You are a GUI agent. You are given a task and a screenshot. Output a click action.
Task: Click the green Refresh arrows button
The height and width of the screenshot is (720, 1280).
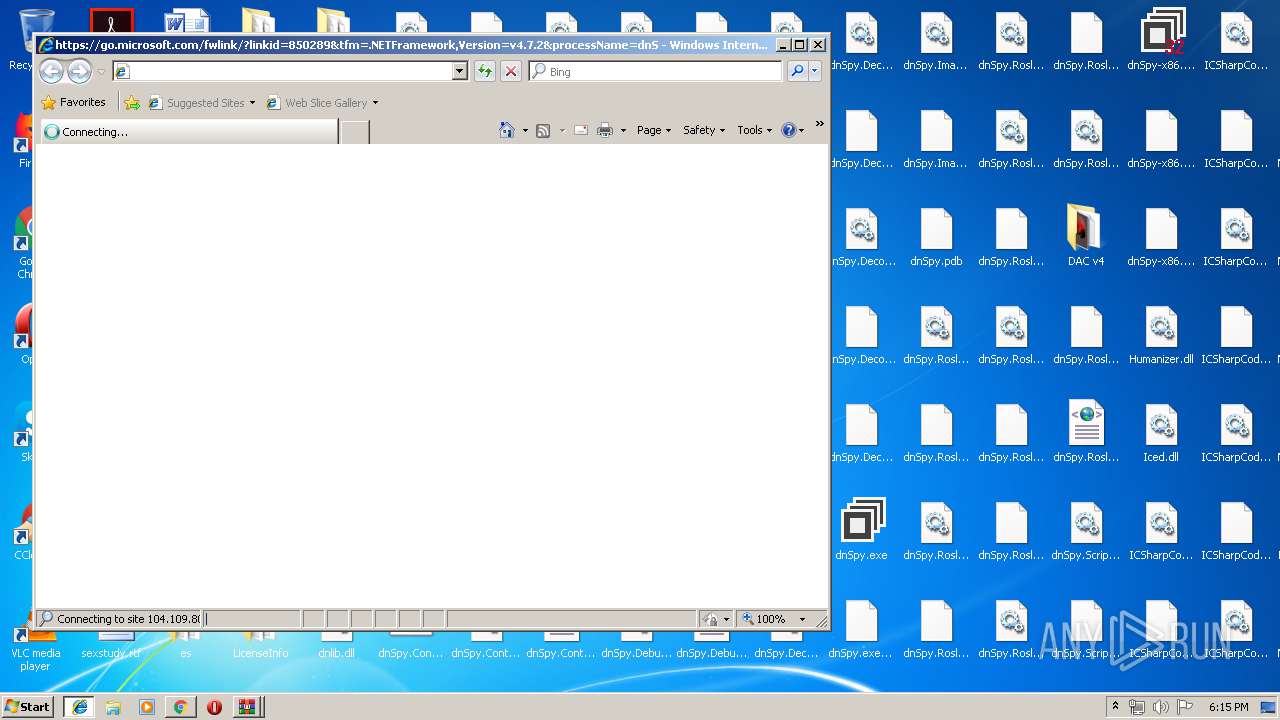pos(485,71)
